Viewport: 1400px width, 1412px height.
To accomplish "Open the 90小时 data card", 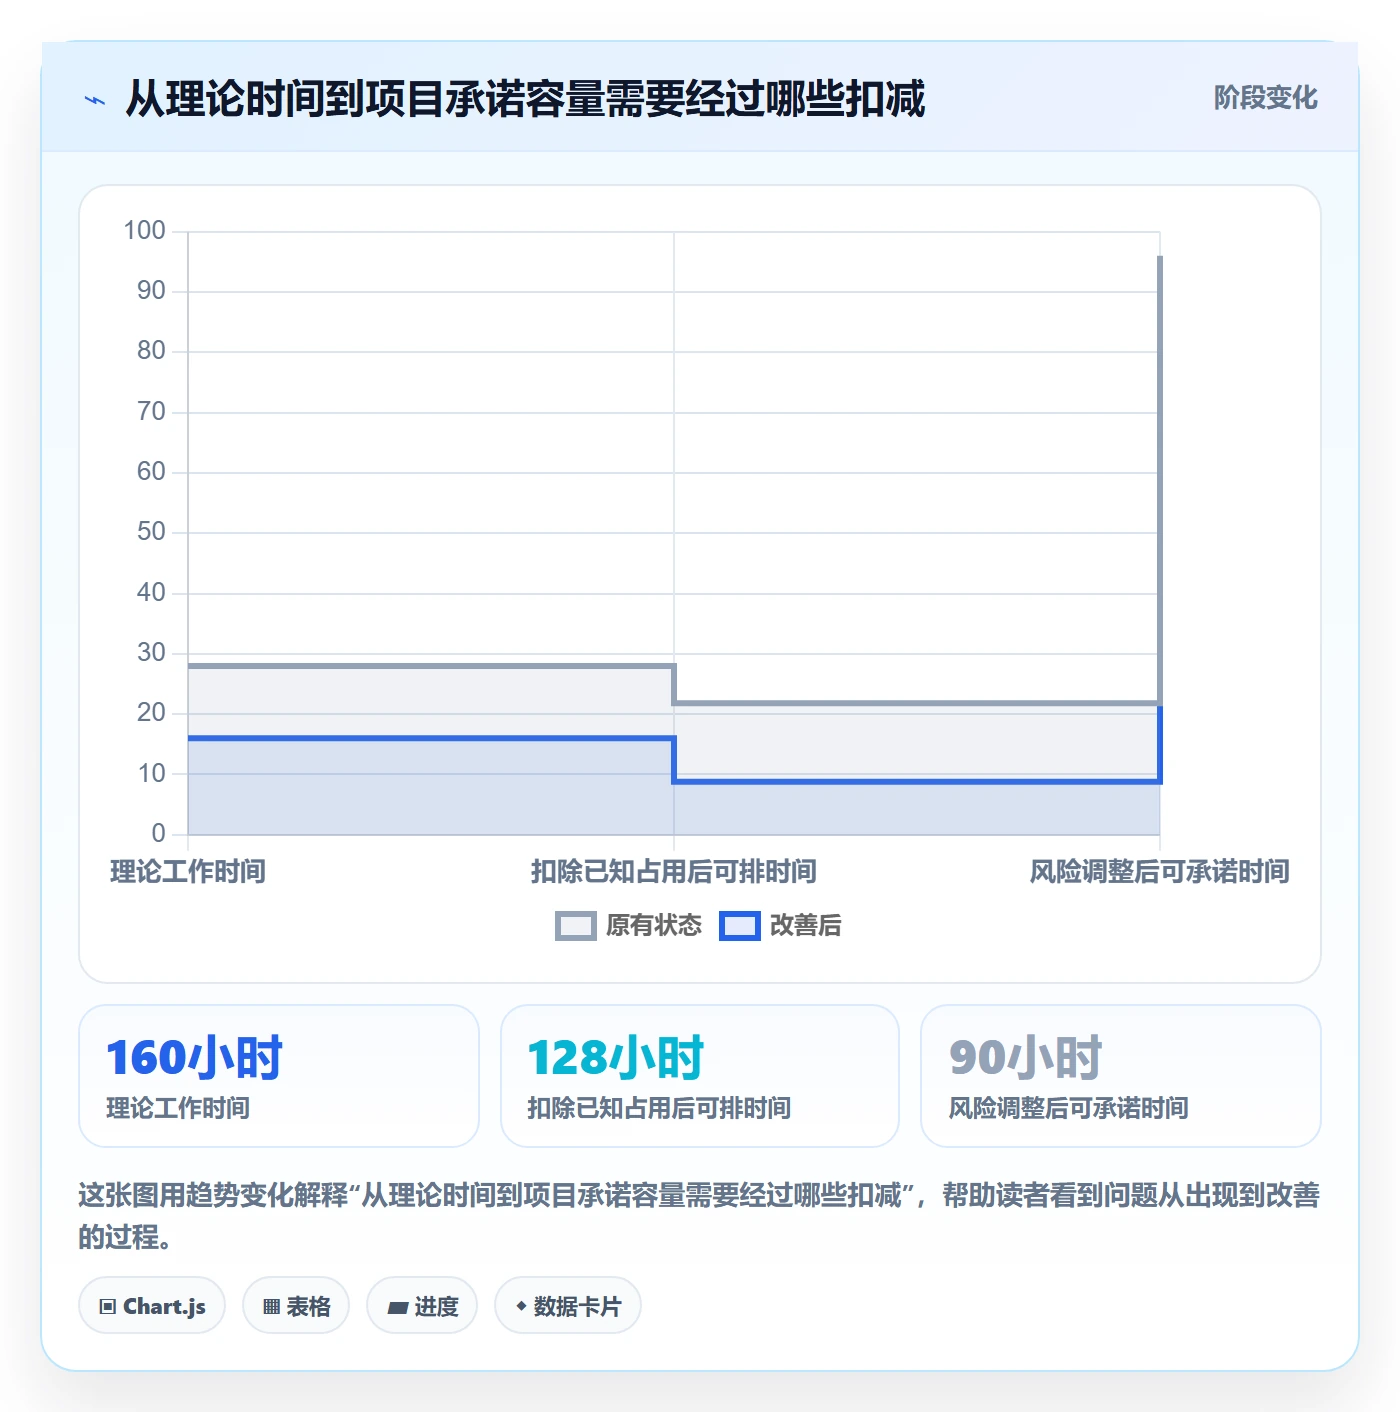I will point(1121,1076).
